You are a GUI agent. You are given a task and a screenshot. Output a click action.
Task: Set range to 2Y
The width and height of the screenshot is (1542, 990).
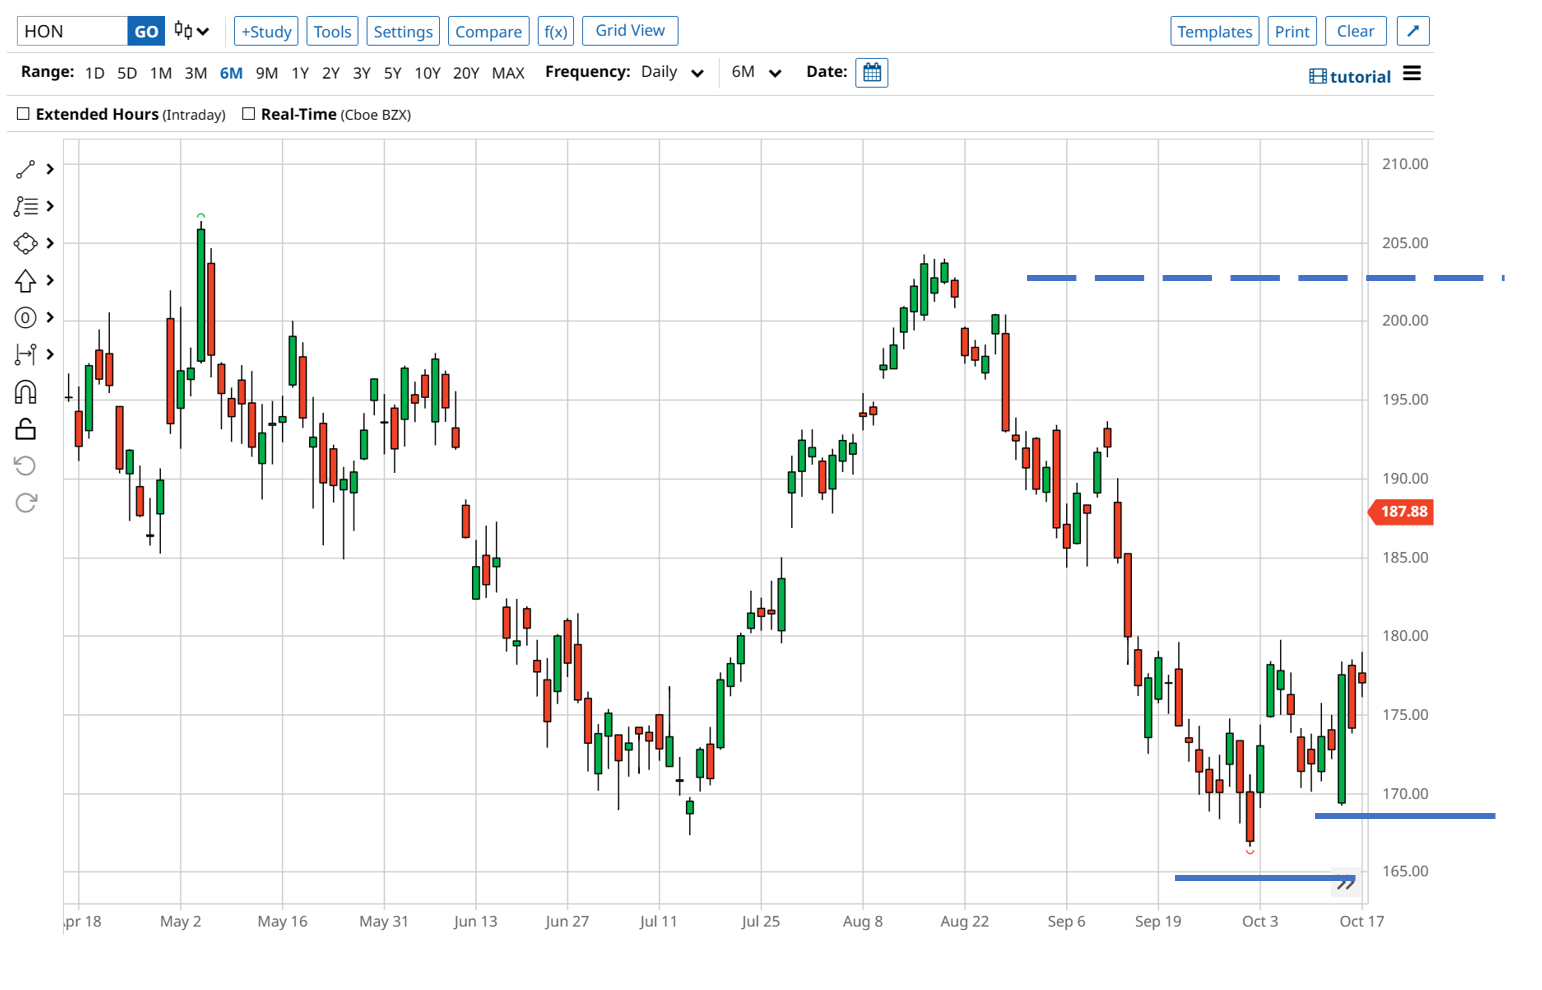tap(331, 73)
